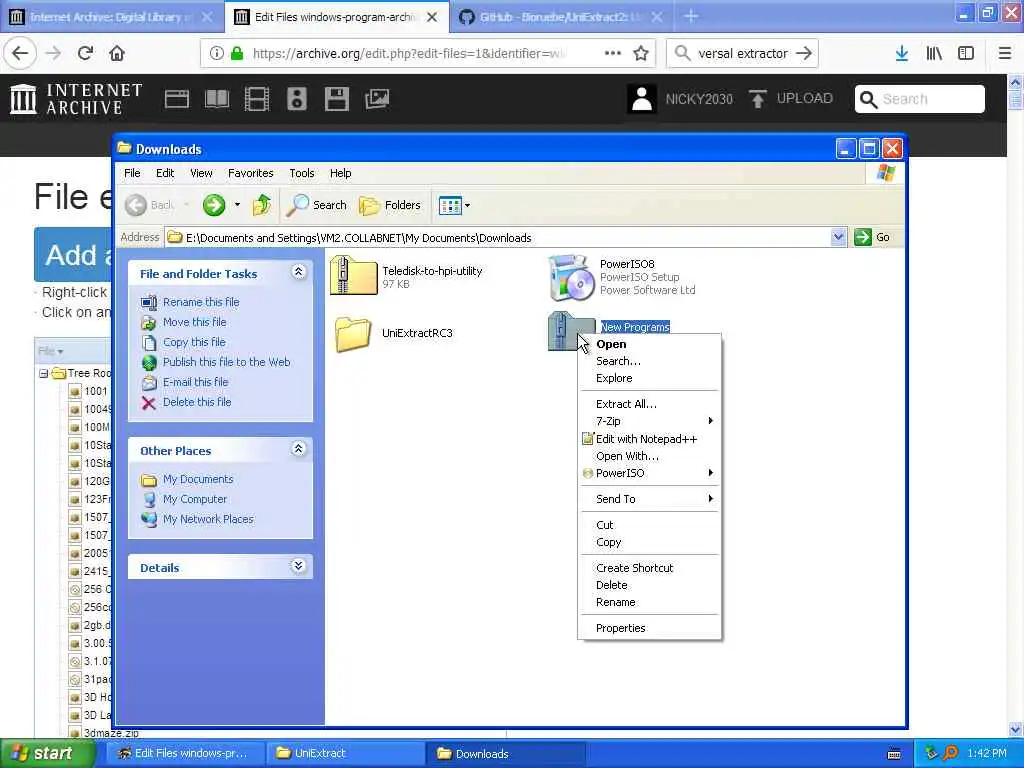Choose Open from the context menu
This screenshot has width=1024, height=768.
pos(650,344)
